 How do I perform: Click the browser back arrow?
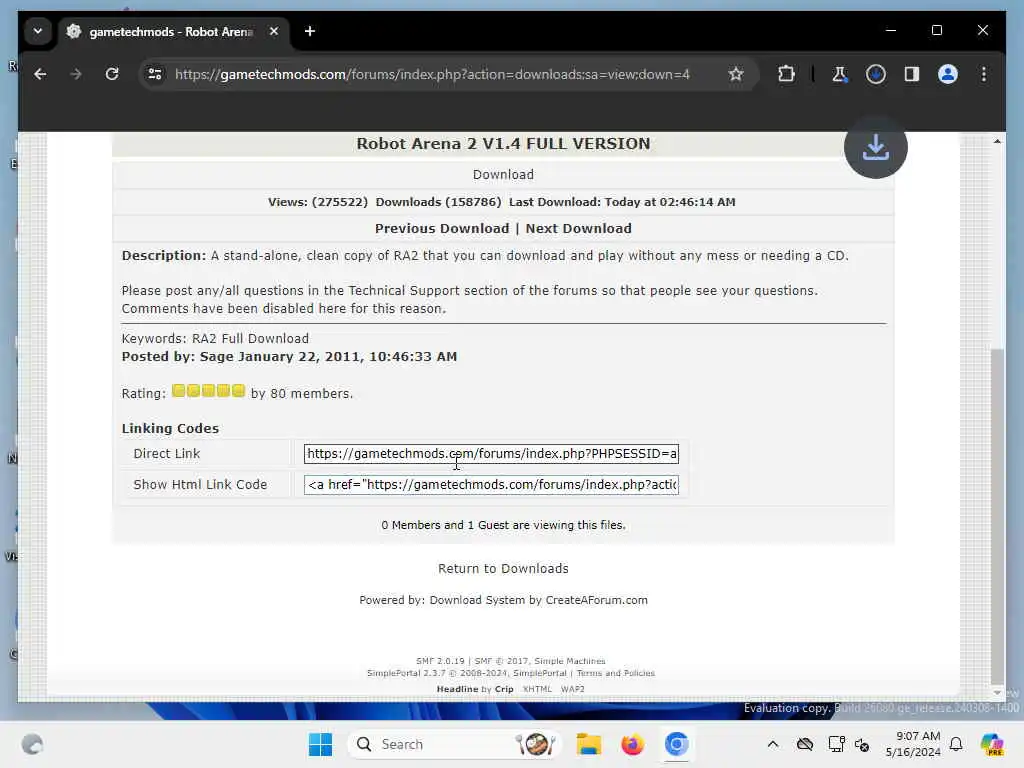pyautogui.click(x=40, y=74)
